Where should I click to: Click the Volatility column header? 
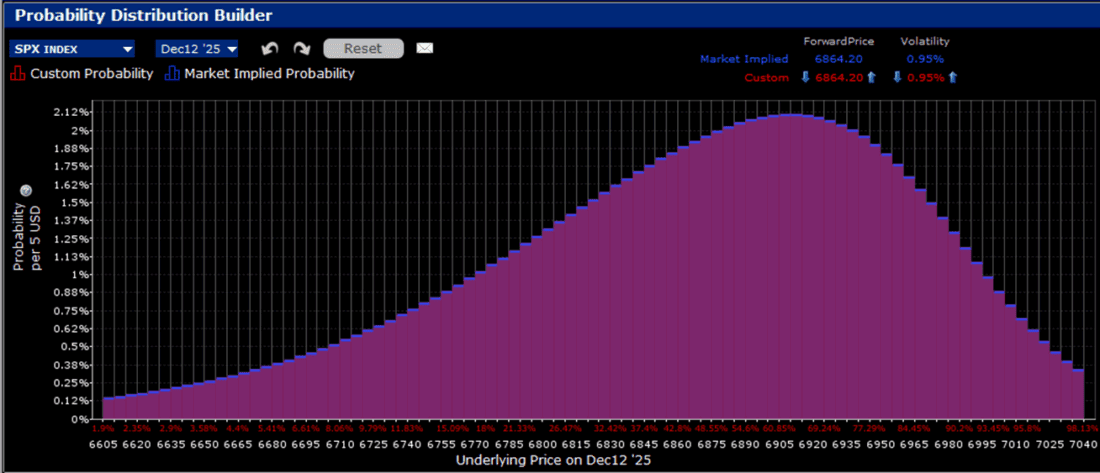tap(925, 41)
